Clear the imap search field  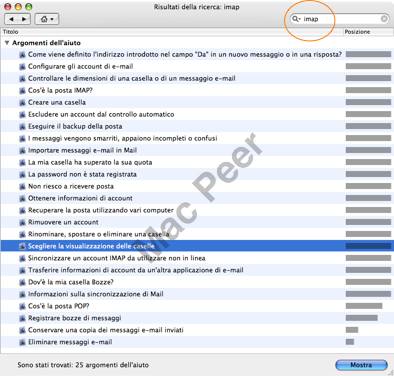tap(384, 19)
